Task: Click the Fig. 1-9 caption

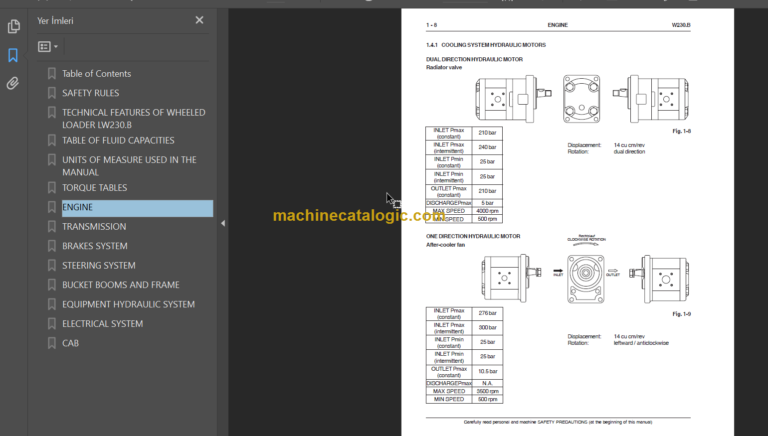Action: pyautogui.click(x=681, y=314)
